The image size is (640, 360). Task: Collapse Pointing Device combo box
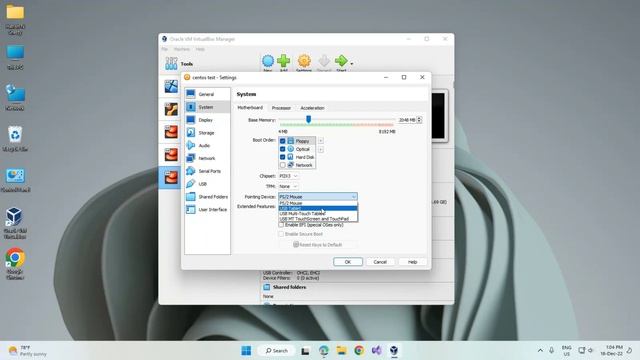coord(318,197)
